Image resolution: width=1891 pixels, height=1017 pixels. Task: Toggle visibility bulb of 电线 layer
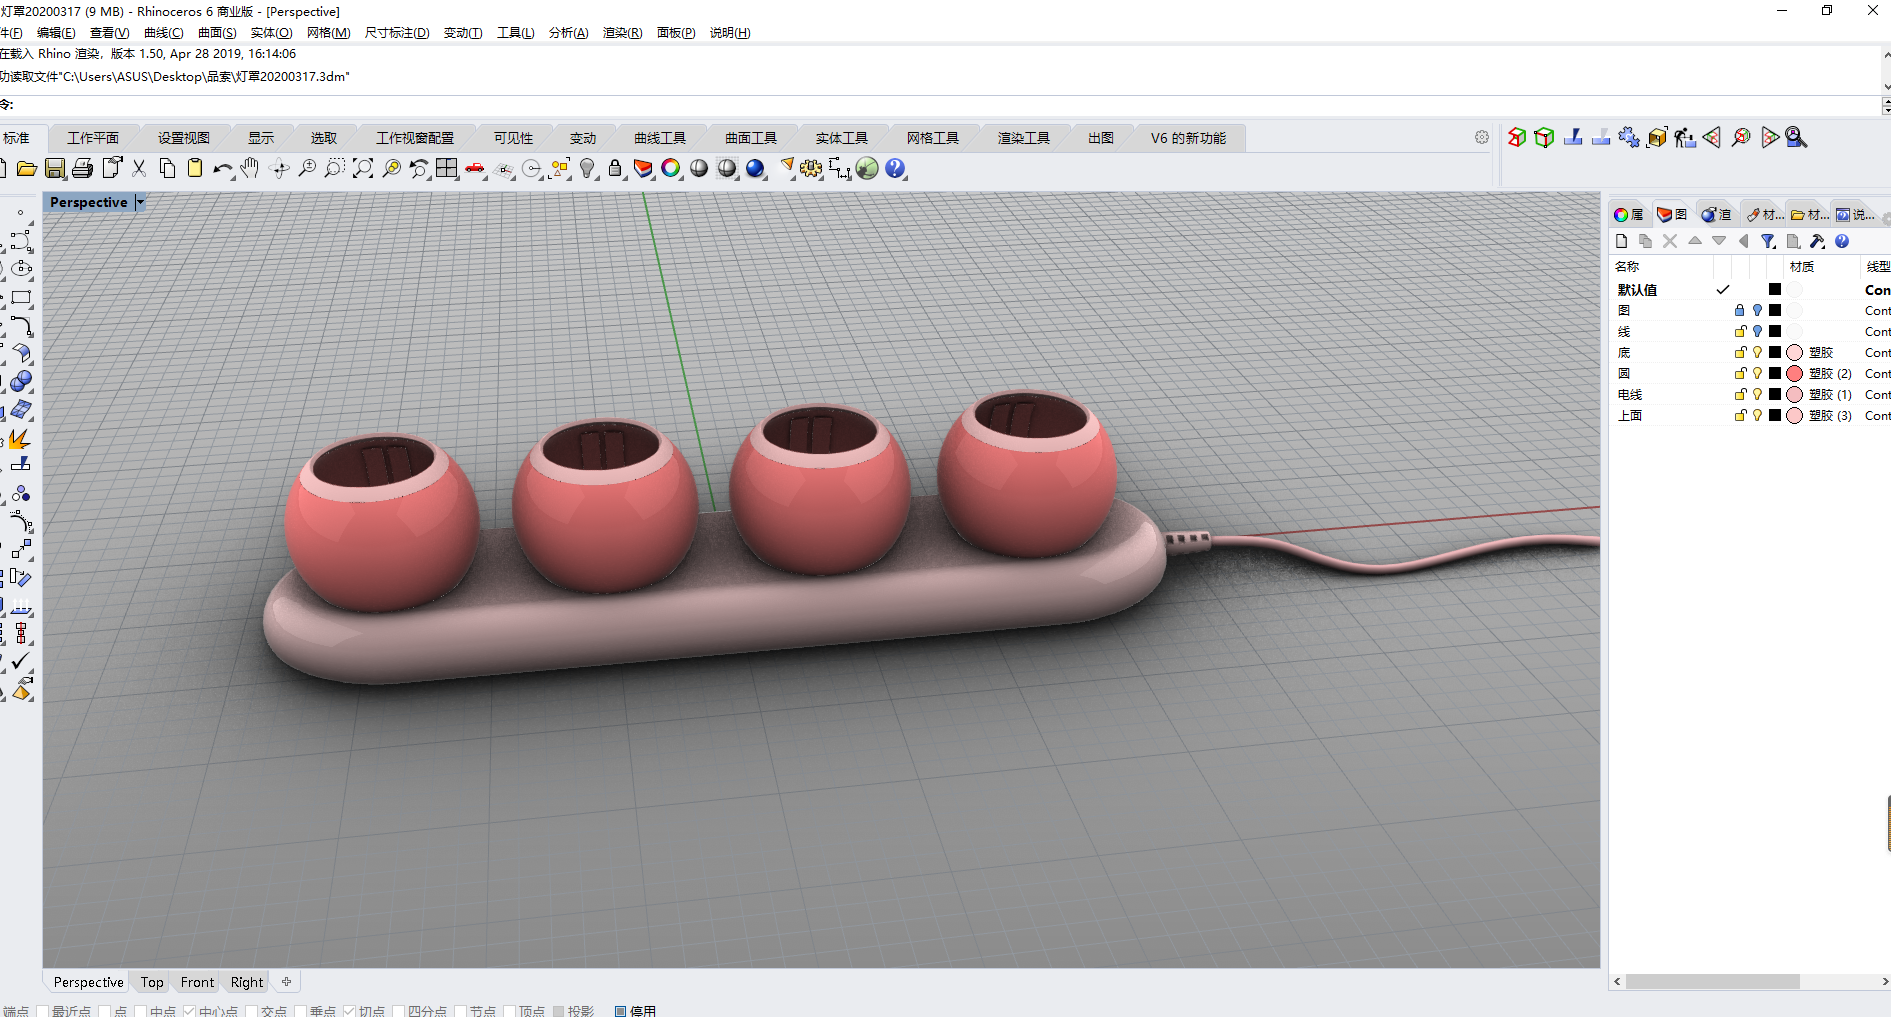point(1757,394)
